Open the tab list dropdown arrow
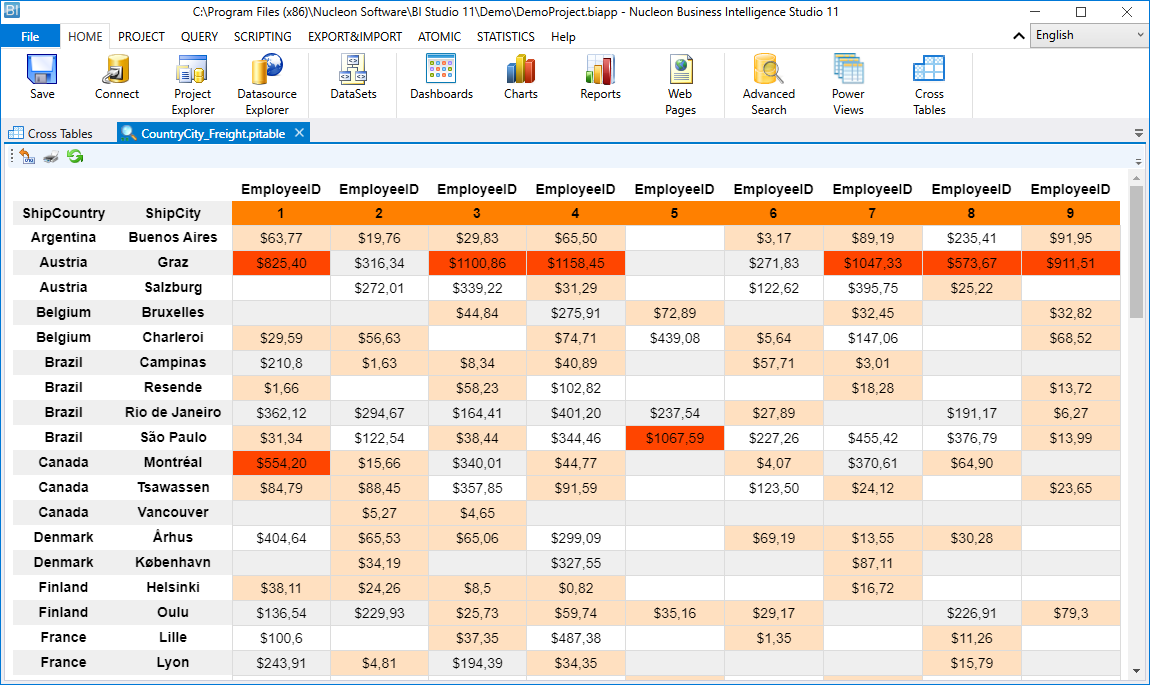The width and height of the screenshot is (1150, 685). pos(1138,133)
